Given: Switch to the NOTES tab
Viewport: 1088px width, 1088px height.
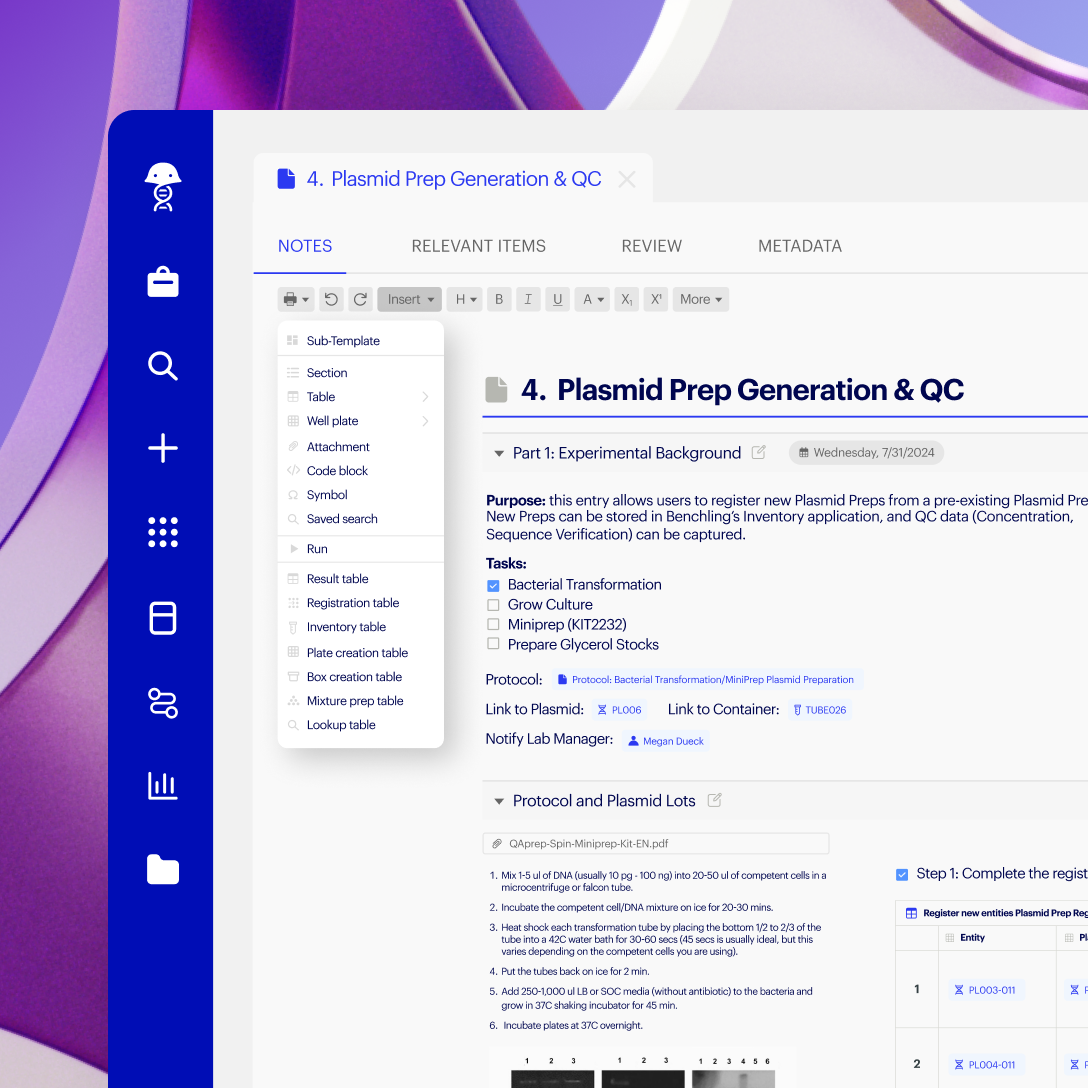Looking at the screenshot, I should pyautogui.click(x=305, y=246).
